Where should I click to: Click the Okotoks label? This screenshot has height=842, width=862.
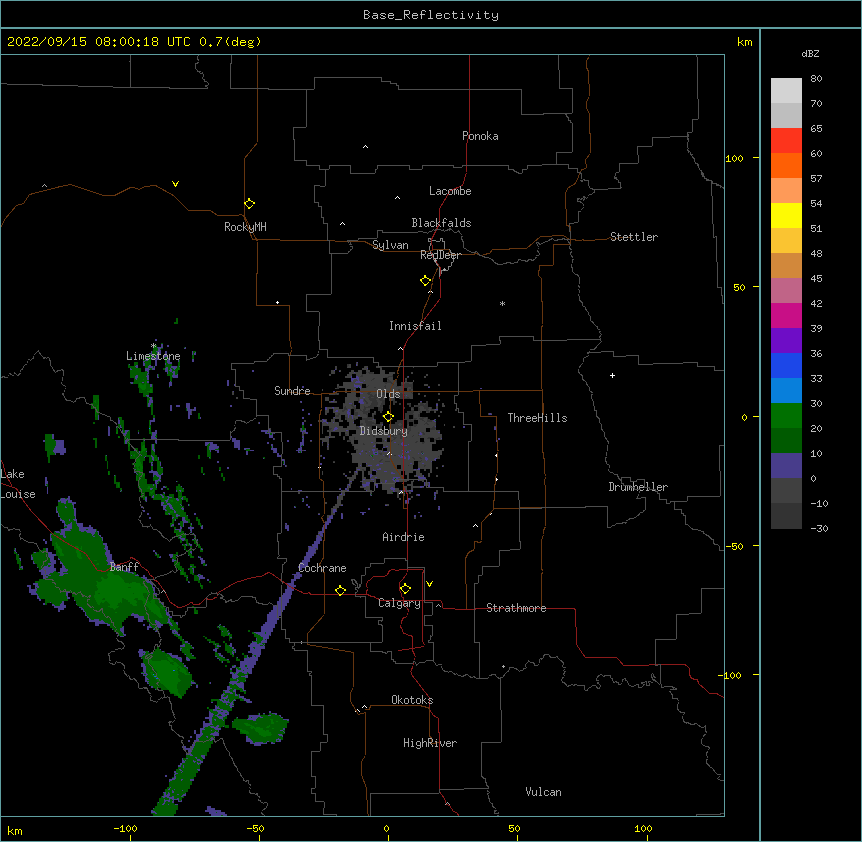point(412,700)
